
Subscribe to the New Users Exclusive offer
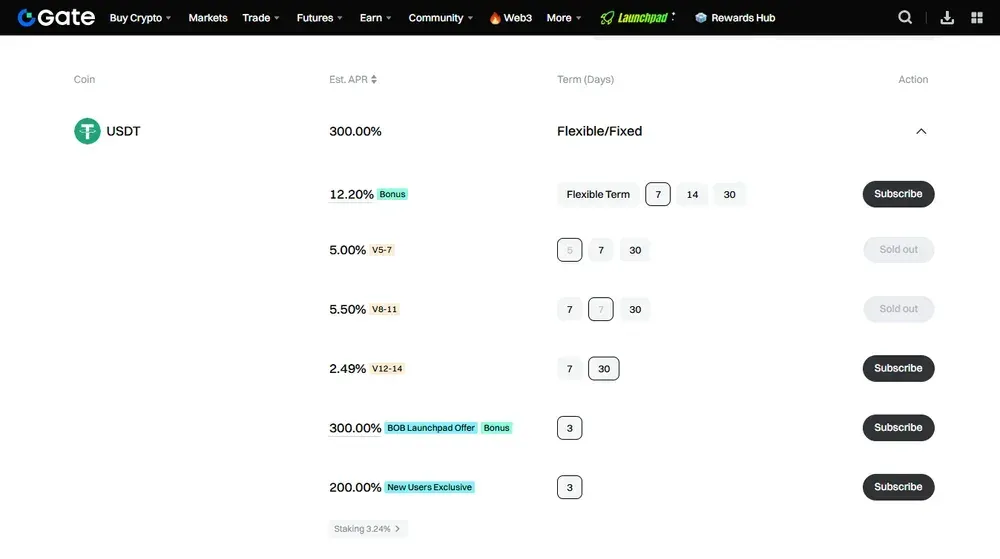(898, 487)
